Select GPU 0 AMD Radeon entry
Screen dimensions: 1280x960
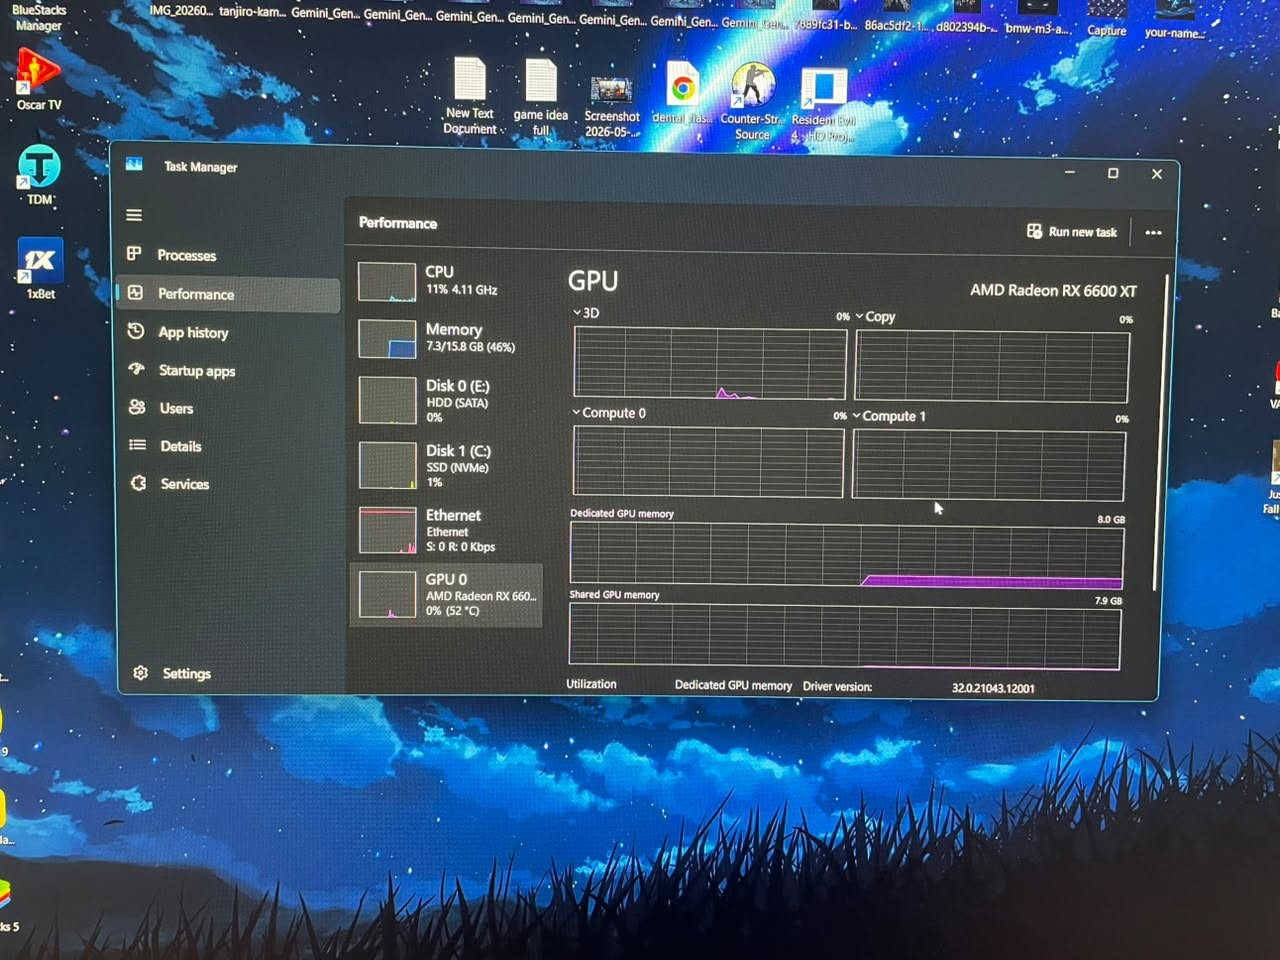click(446, 595)
